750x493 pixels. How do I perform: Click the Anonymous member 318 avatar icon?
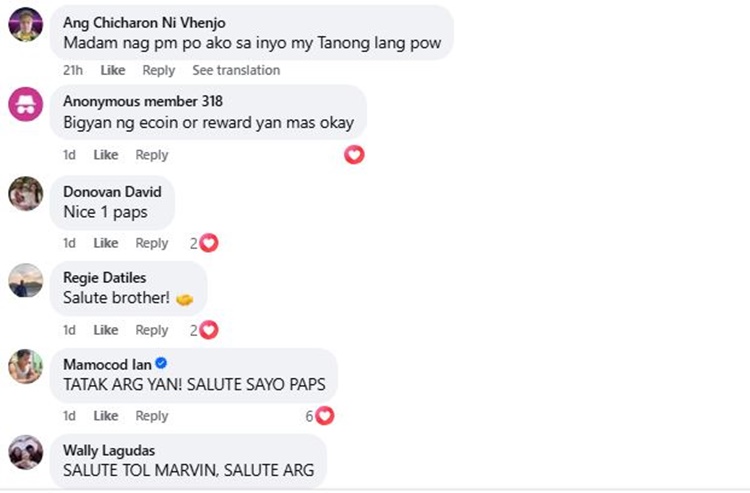pos(26,104)
